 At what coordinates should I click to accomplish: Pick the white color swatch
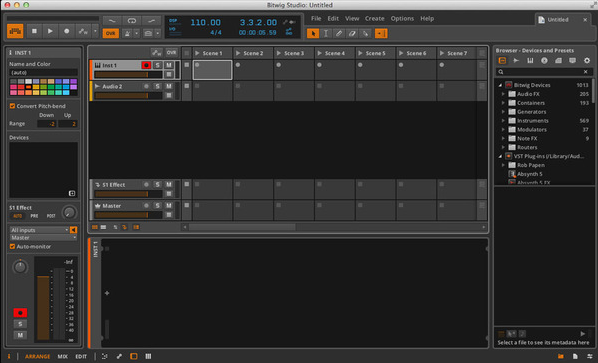[28, 81]
